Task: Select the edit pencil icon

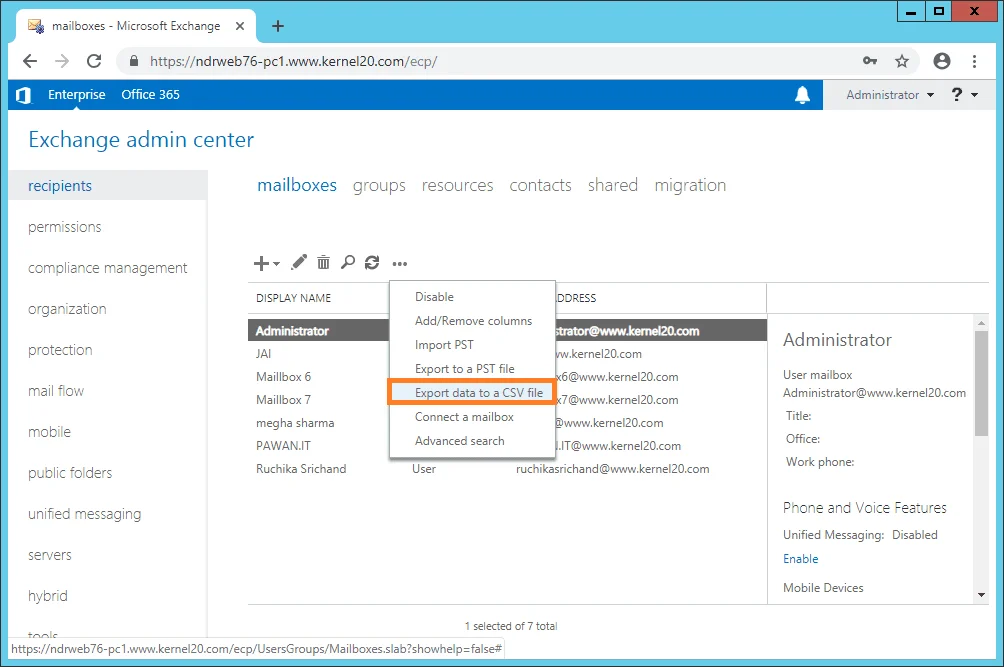Action: [x=298, y=262]
